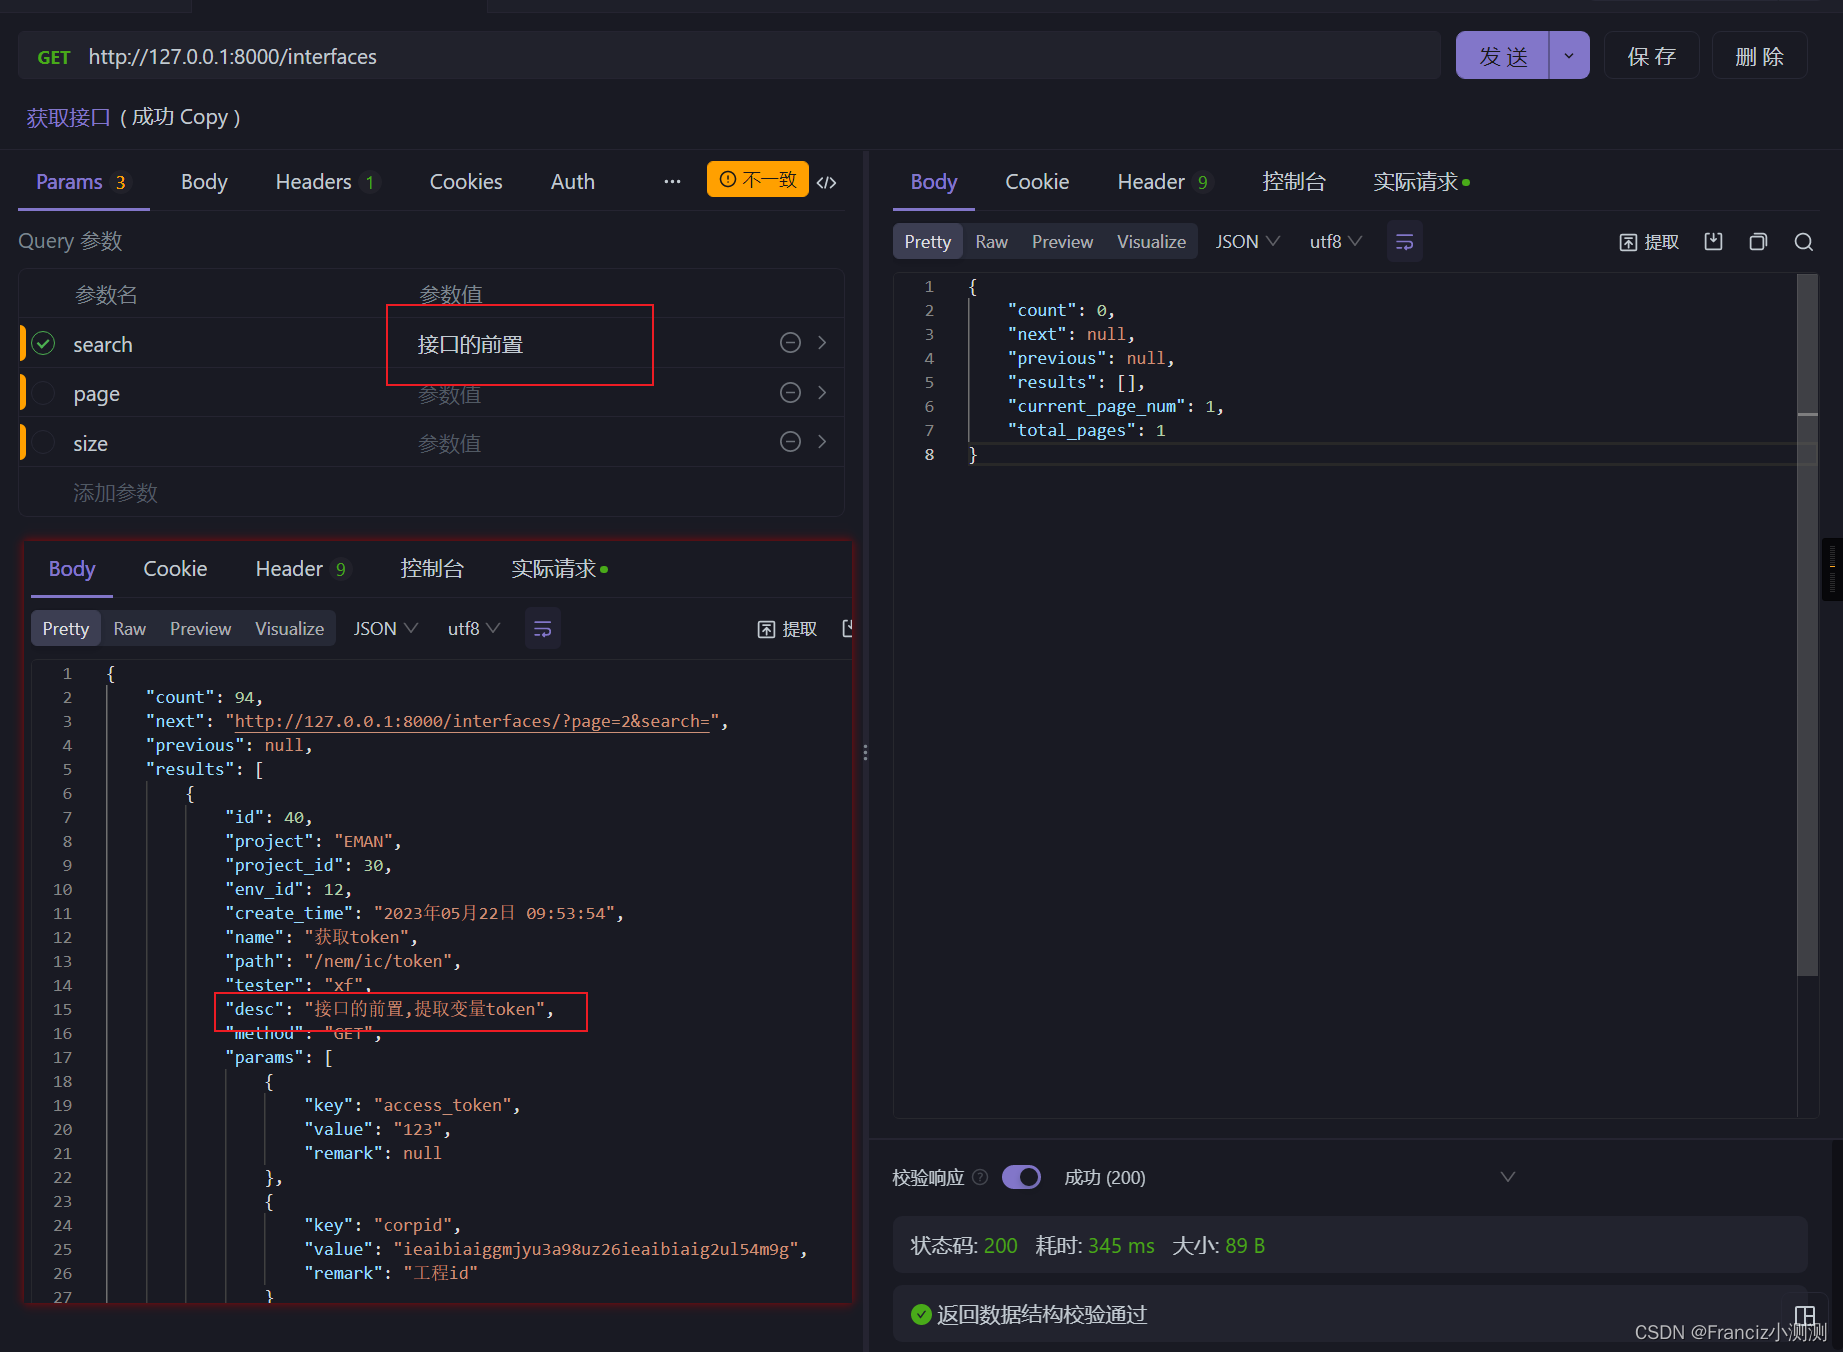1843x1352 pixels.
Task: Open search in the right response panel
Action: (x=1803, y=242)
